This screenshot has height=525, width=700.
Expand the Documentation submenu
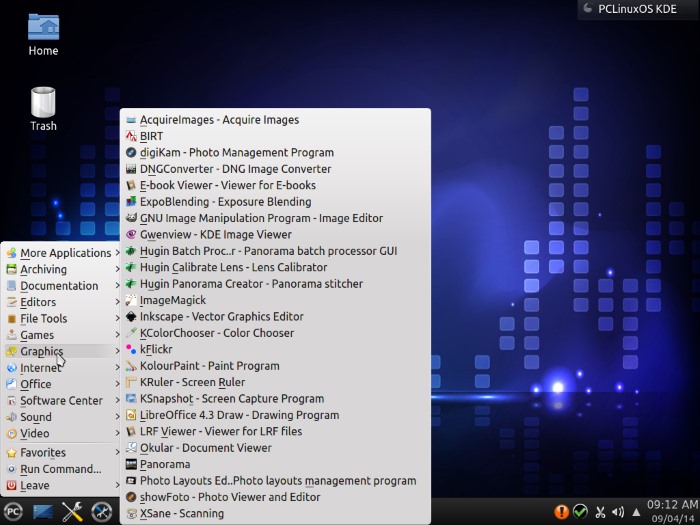click(x=62, y=286)
